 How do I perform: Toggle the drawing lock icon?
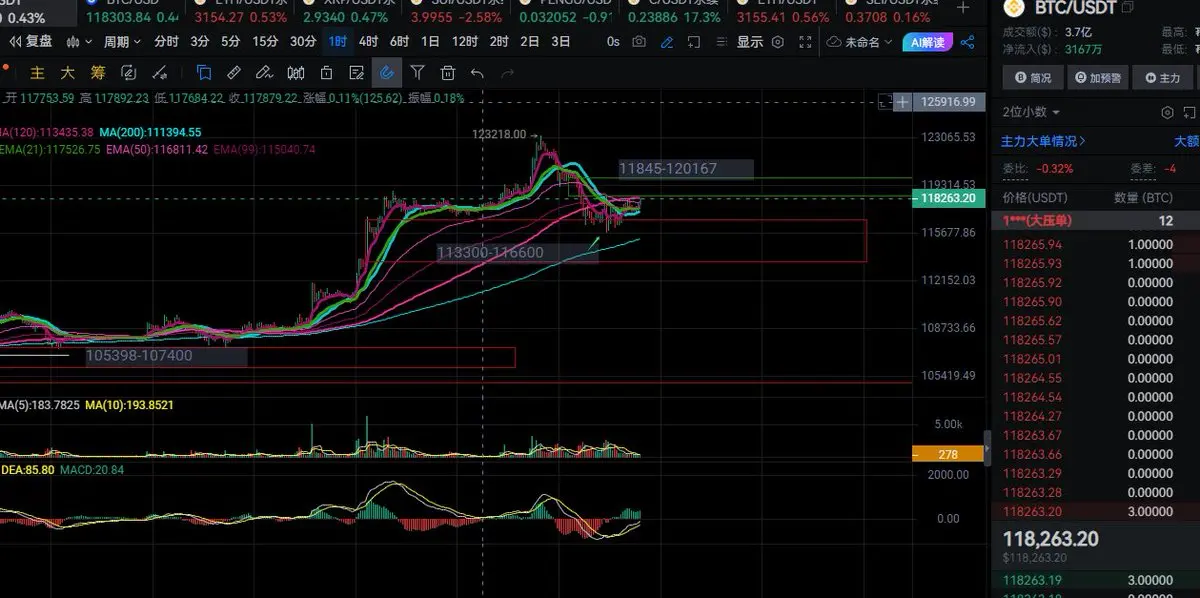tap(326, 72)
